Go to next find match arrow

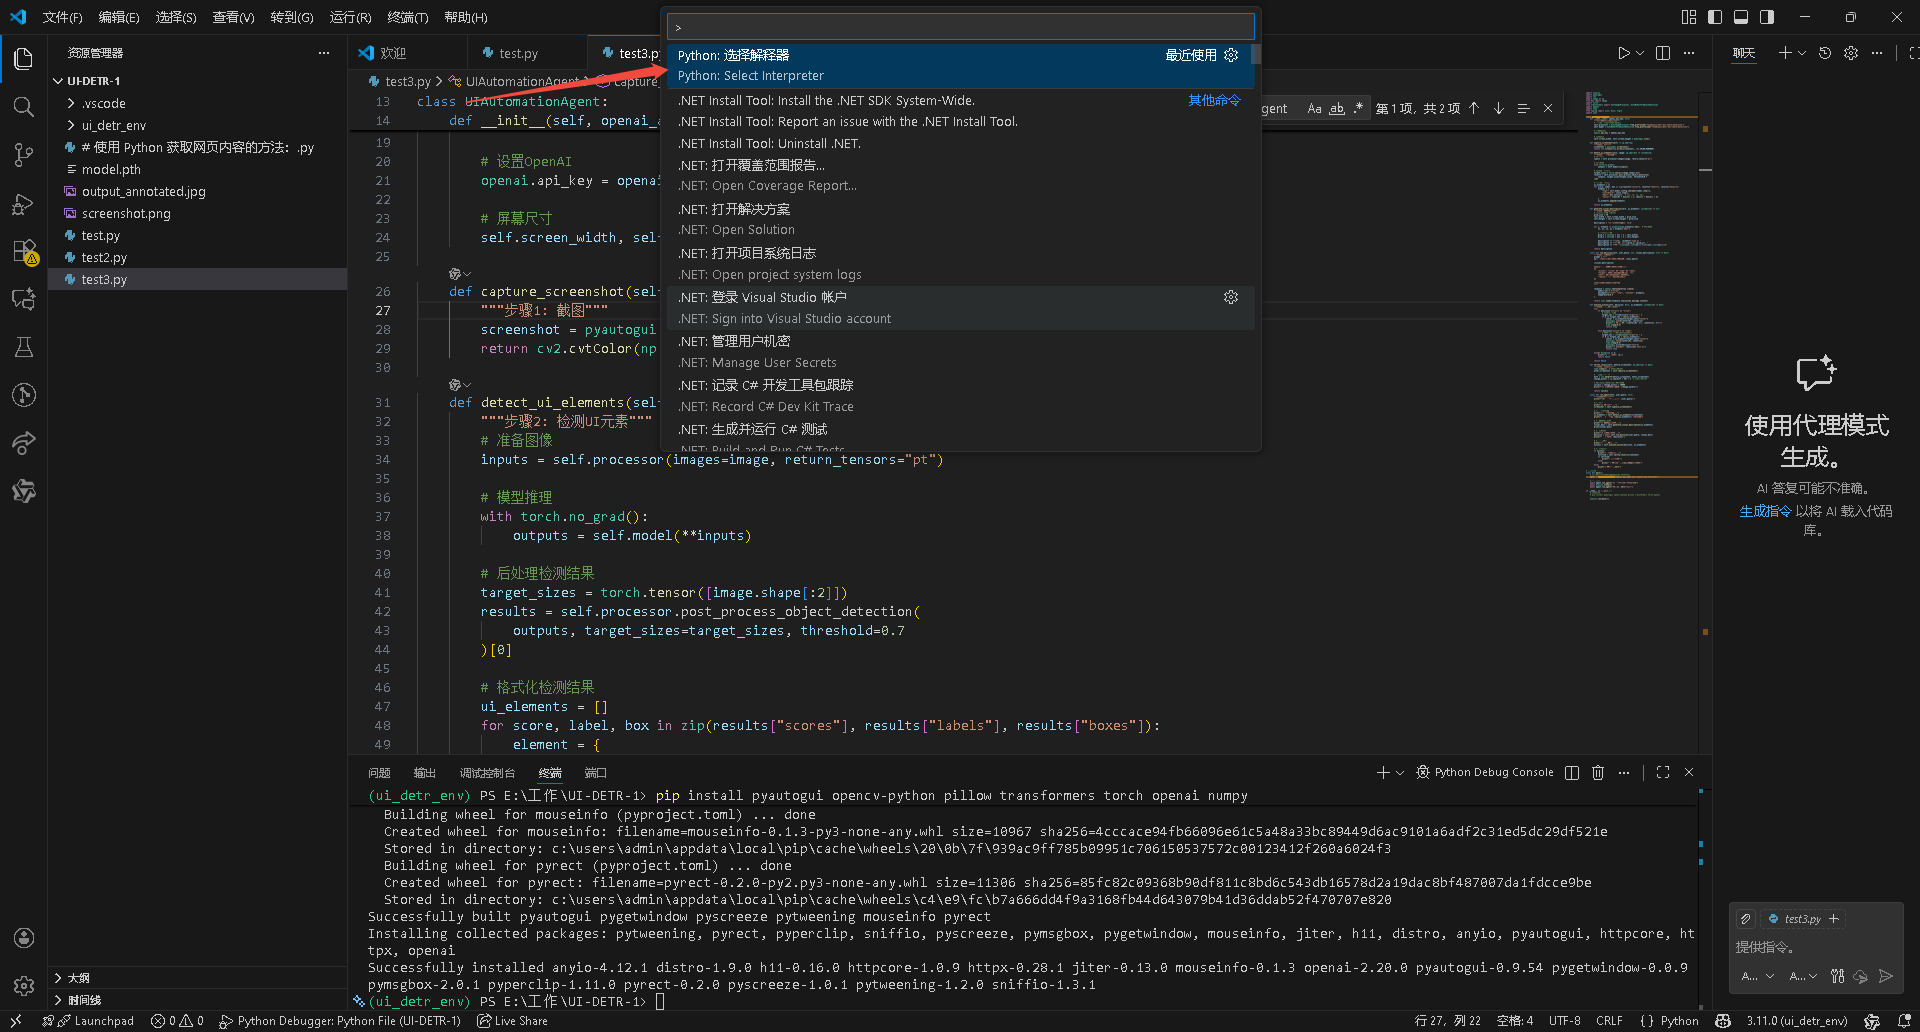(1499, 108)
